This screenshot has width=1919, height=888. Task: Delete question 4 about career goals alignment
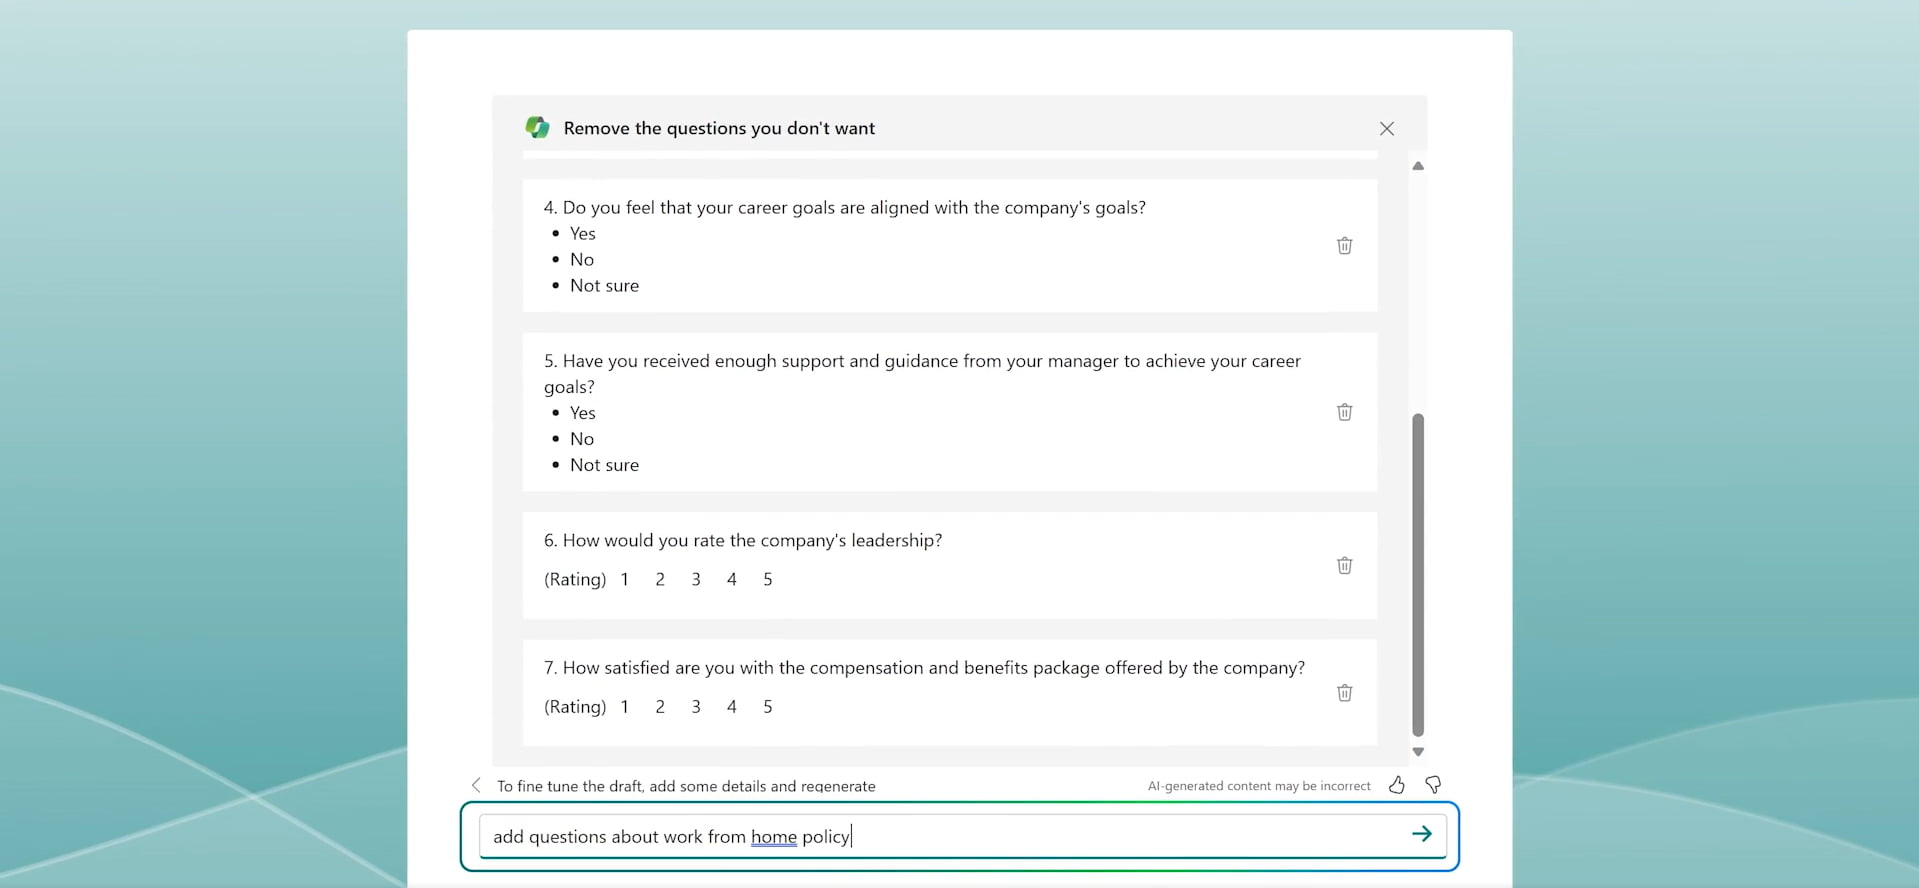tap(1344, 246)
